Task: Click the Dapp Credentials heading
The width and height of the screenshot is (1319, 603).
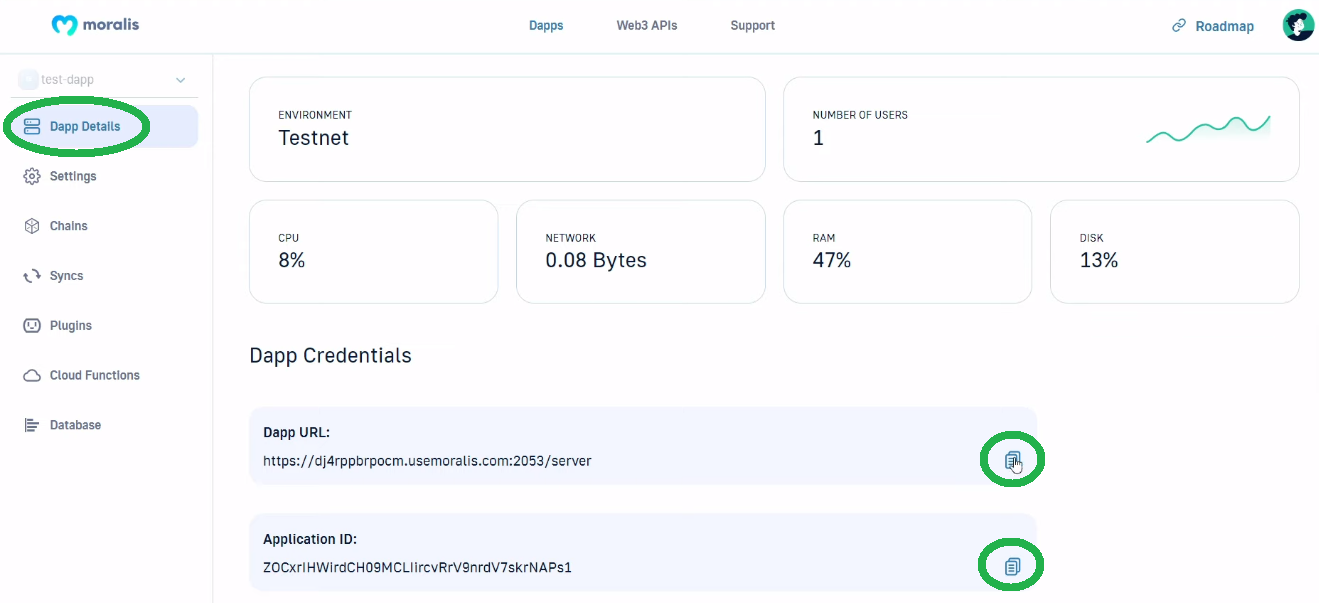Action: (330, 355)
